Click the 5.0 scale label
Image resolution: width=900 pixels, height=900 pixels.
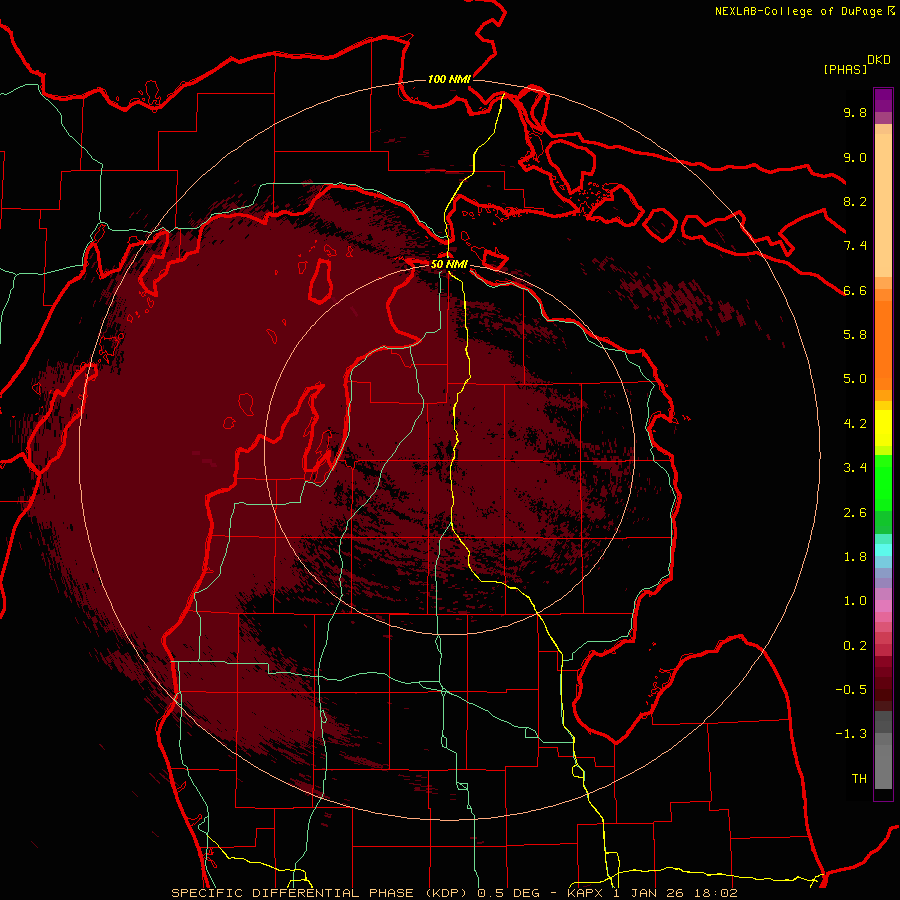tap(855, 379)
